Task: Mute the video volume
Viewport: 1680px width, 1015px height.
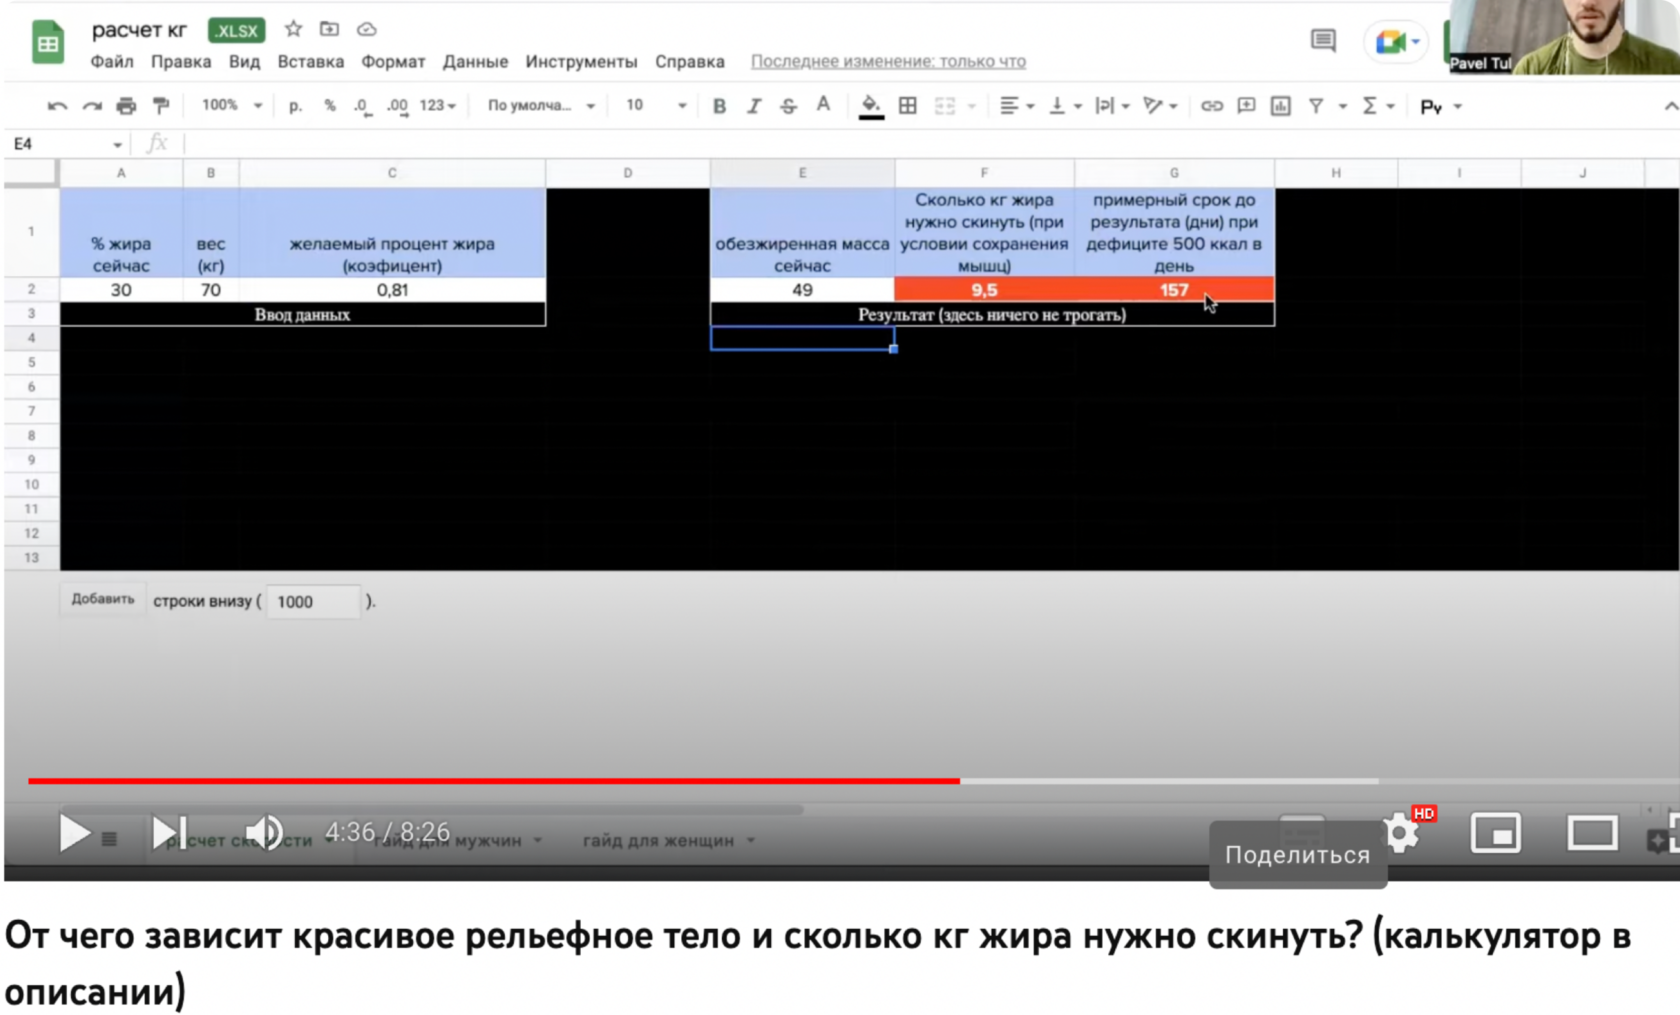Action: (264, 832)
